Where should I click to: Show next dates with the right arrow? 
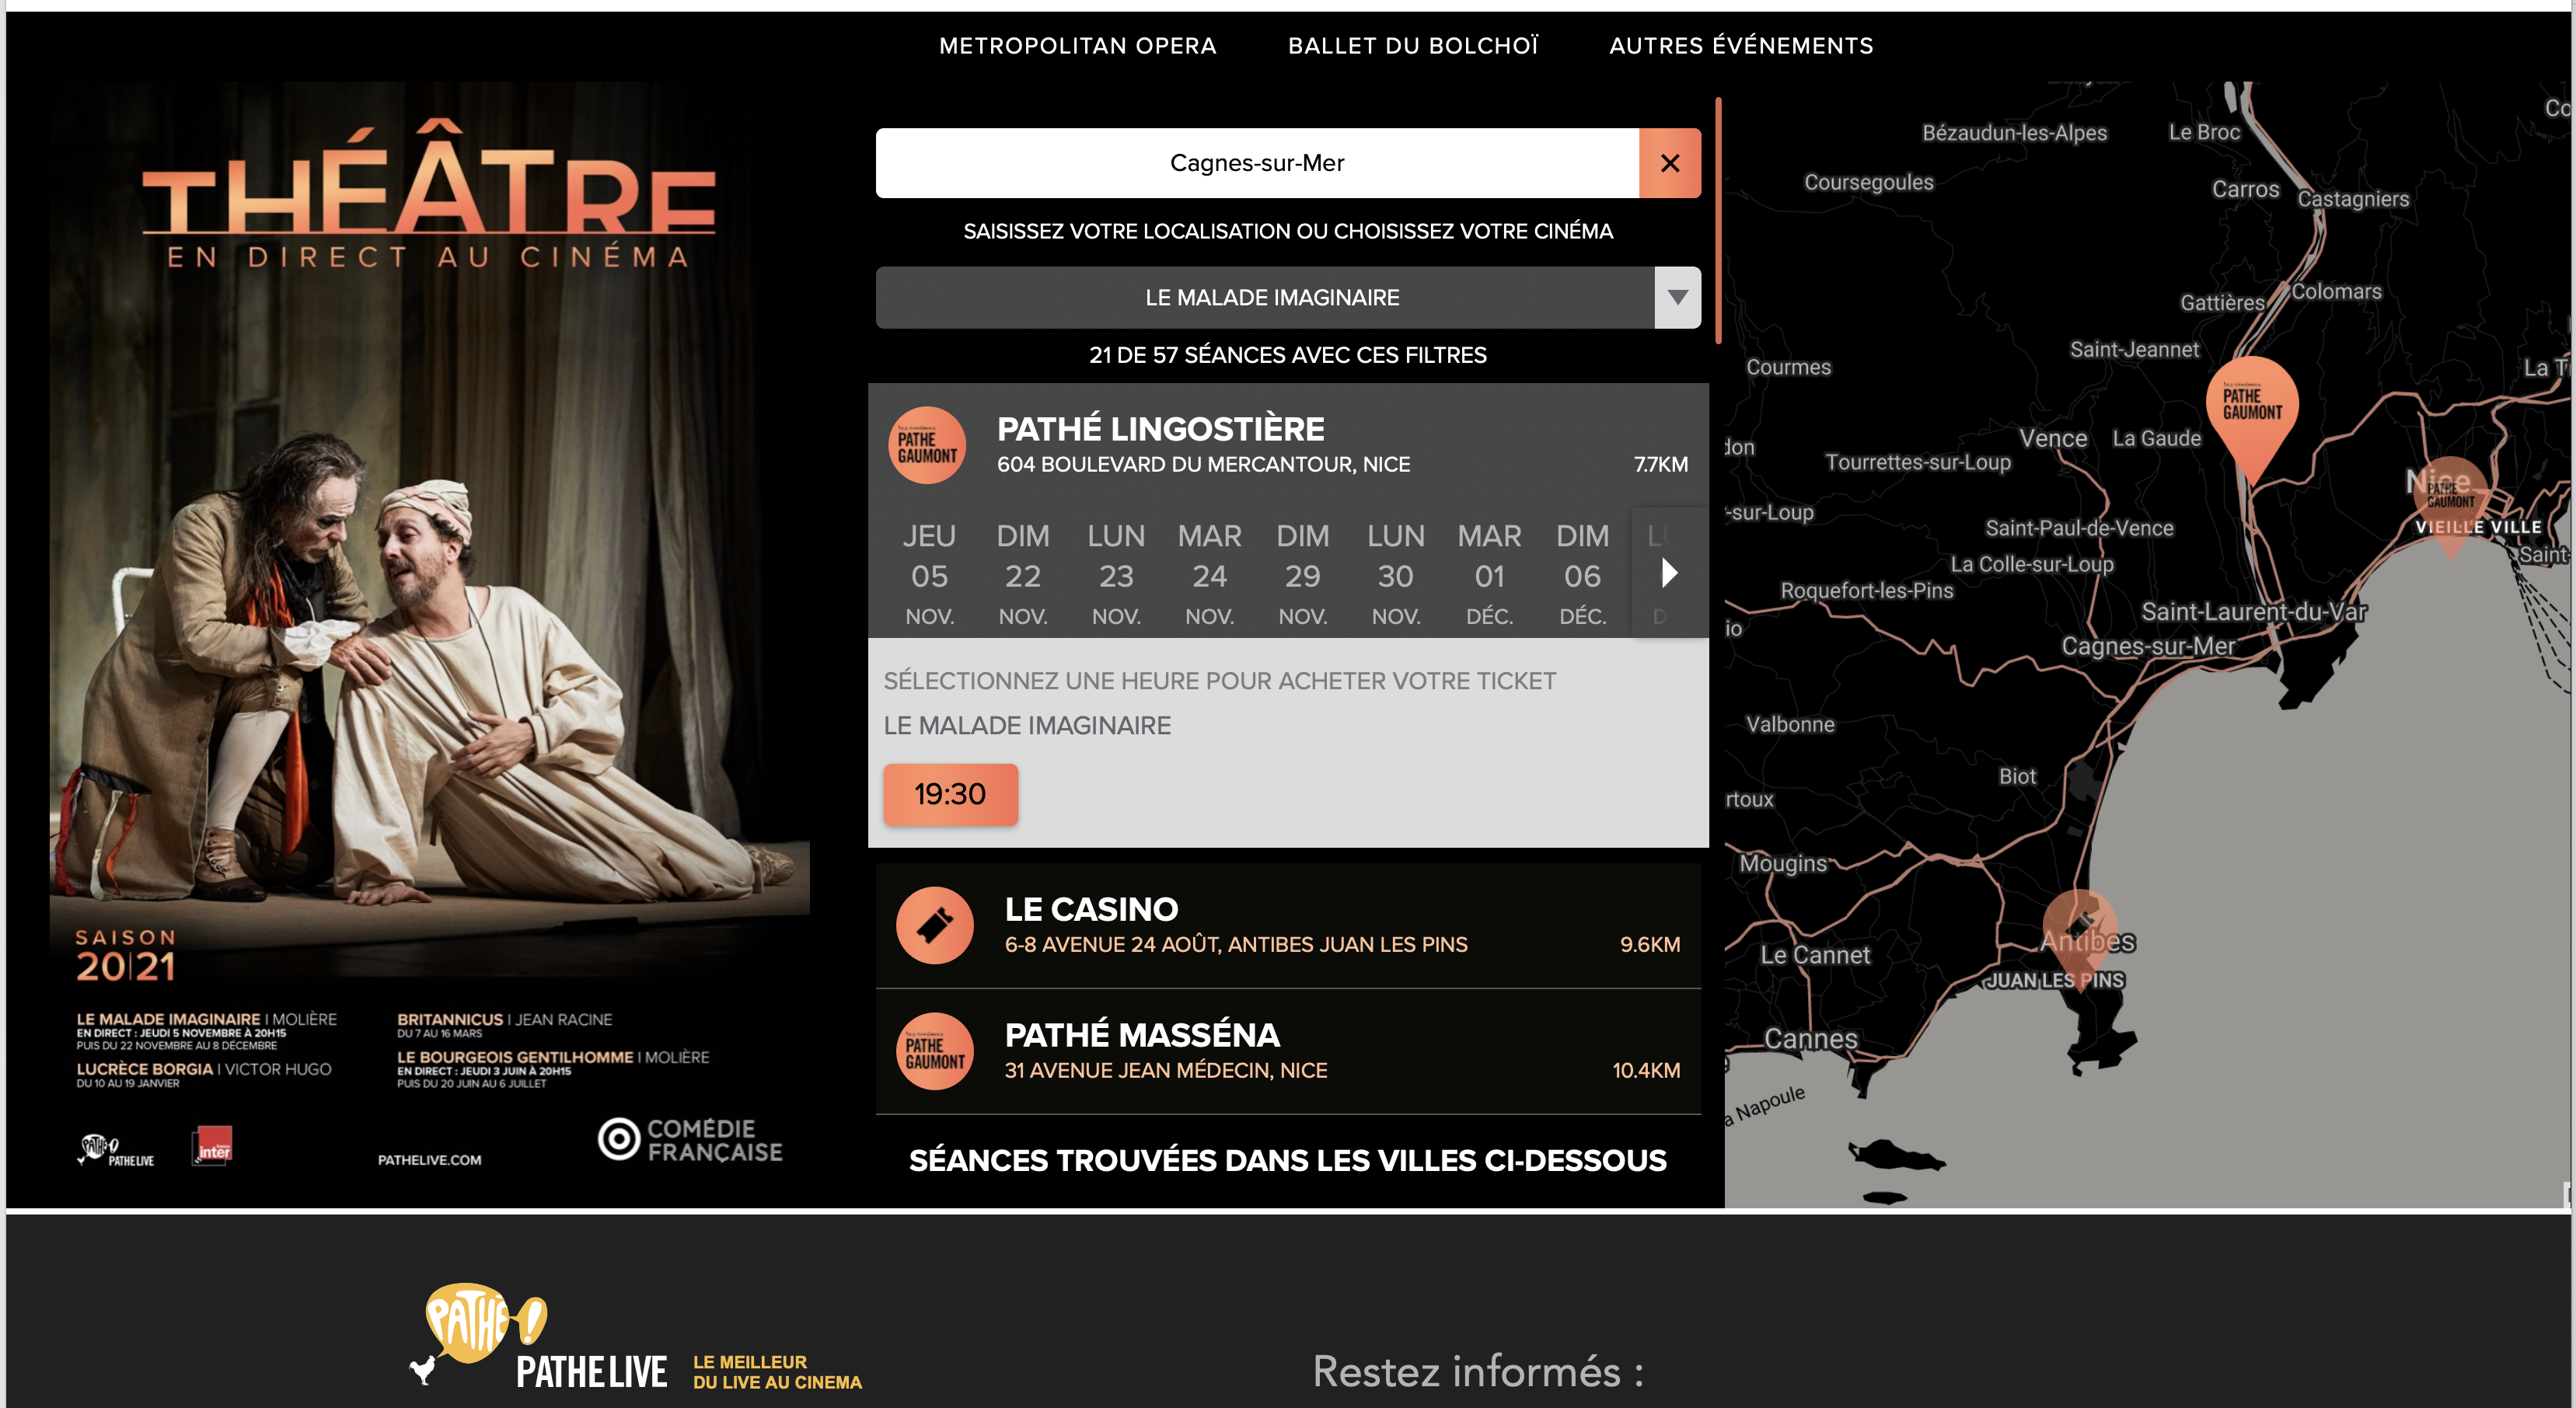tap(1668, 573)
